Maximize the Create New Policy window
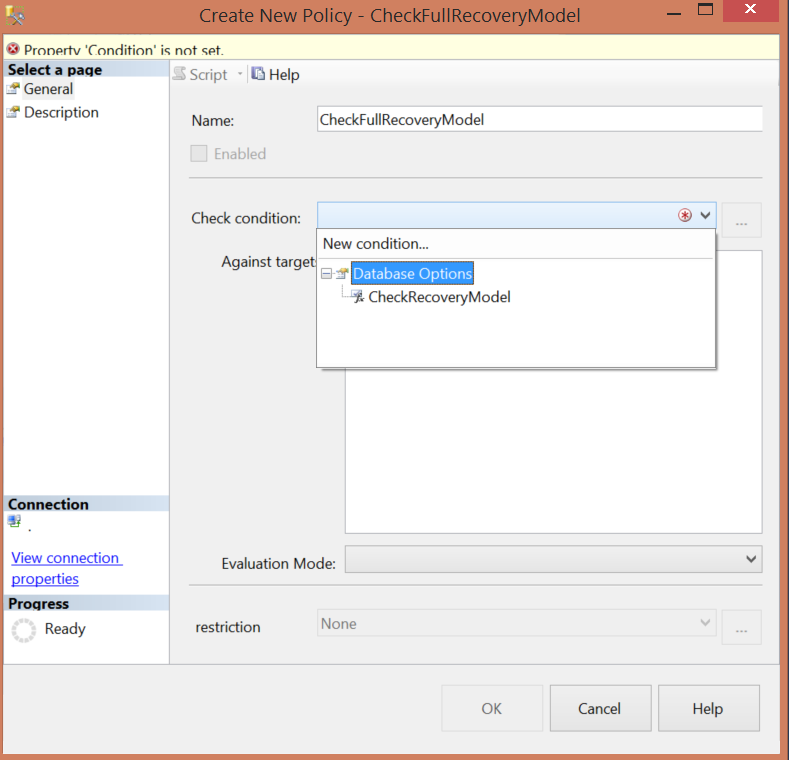This screenshot has height=760, width=789. [705, 10]
